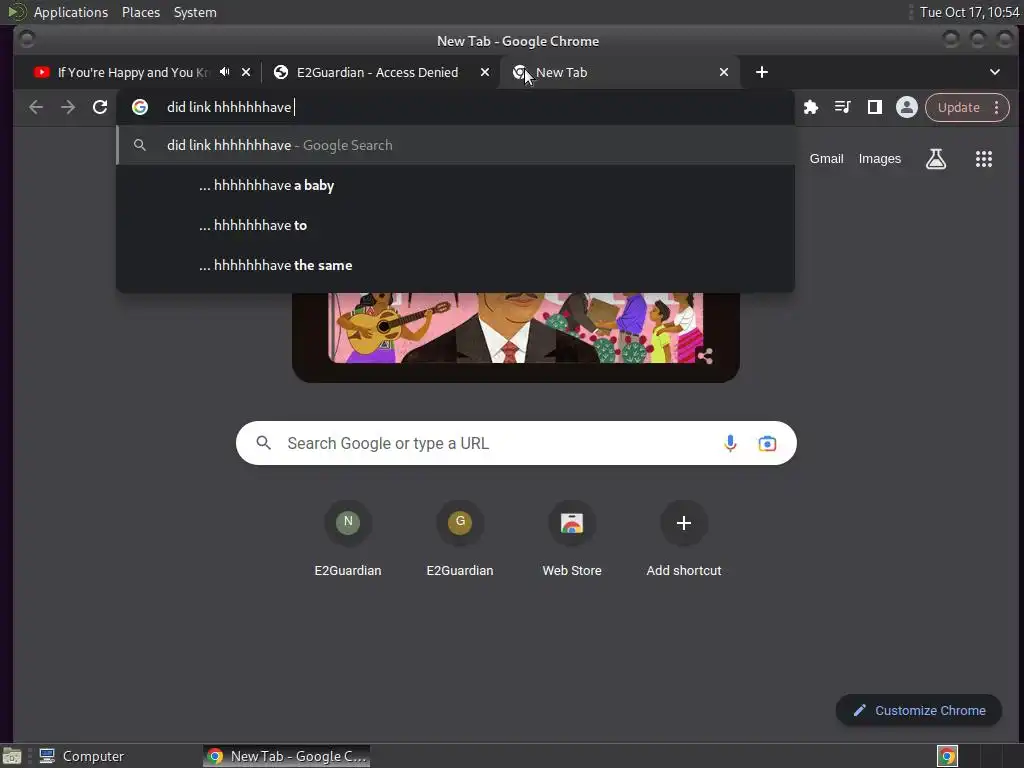The image size is (1024, 768).
Task: Open the Applications menu
Action: pyautogui.click(x=71, y=12)
